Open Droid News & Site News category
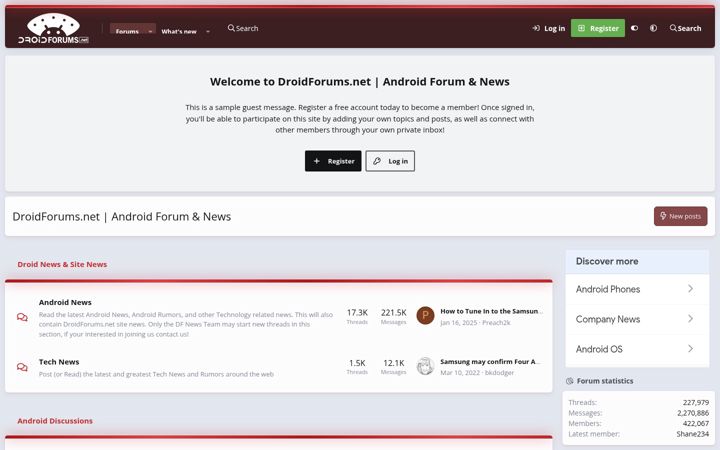This screenshot has height=450, width=720. (x=62, y=264)
